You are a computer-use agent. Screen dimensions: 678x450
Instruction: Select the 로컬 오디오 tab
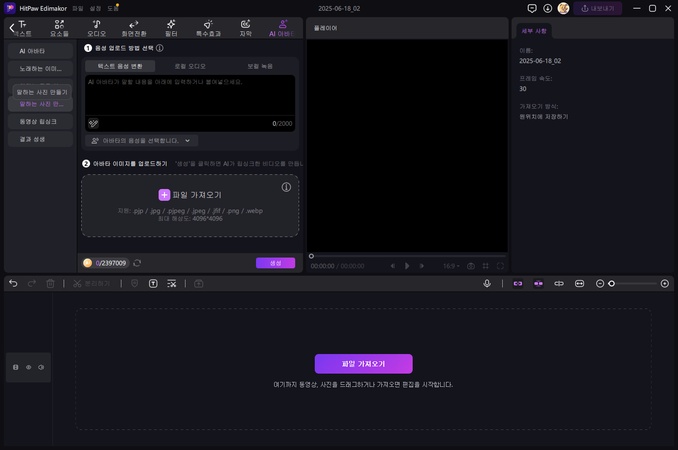pyautogui.click(x=190, y=66)
